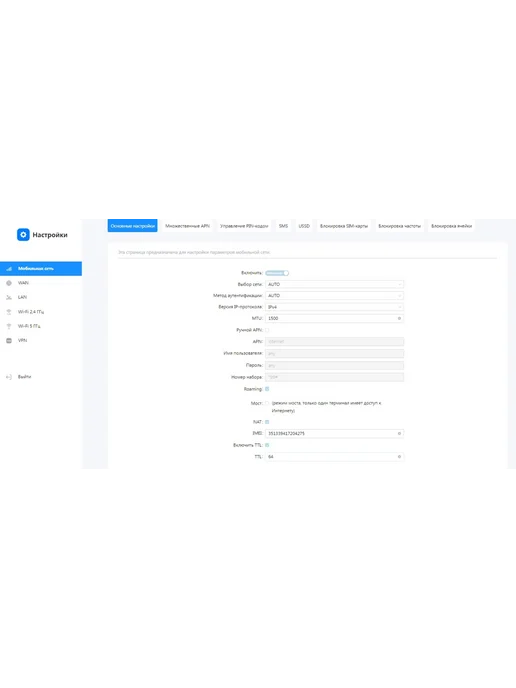This screenshot has height=688, width=516.
Task: Toggle the NAT checkbox
Action: [x=267, y=422]
